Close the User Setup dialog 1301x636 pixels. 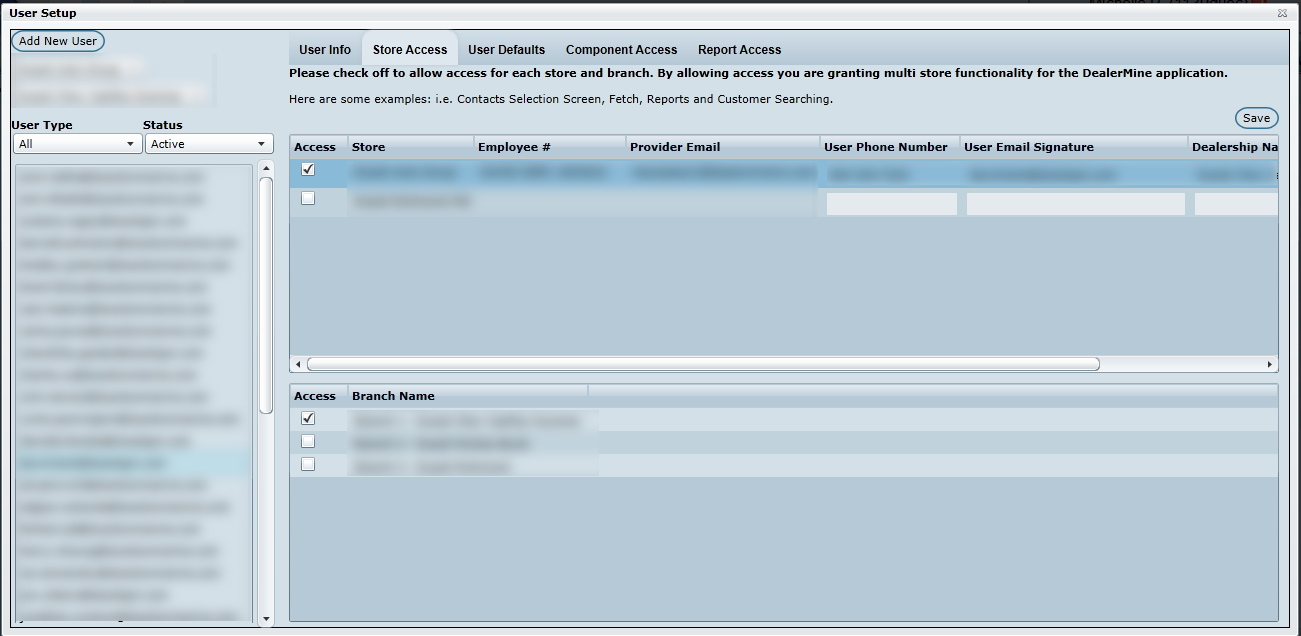(1282, 14)
